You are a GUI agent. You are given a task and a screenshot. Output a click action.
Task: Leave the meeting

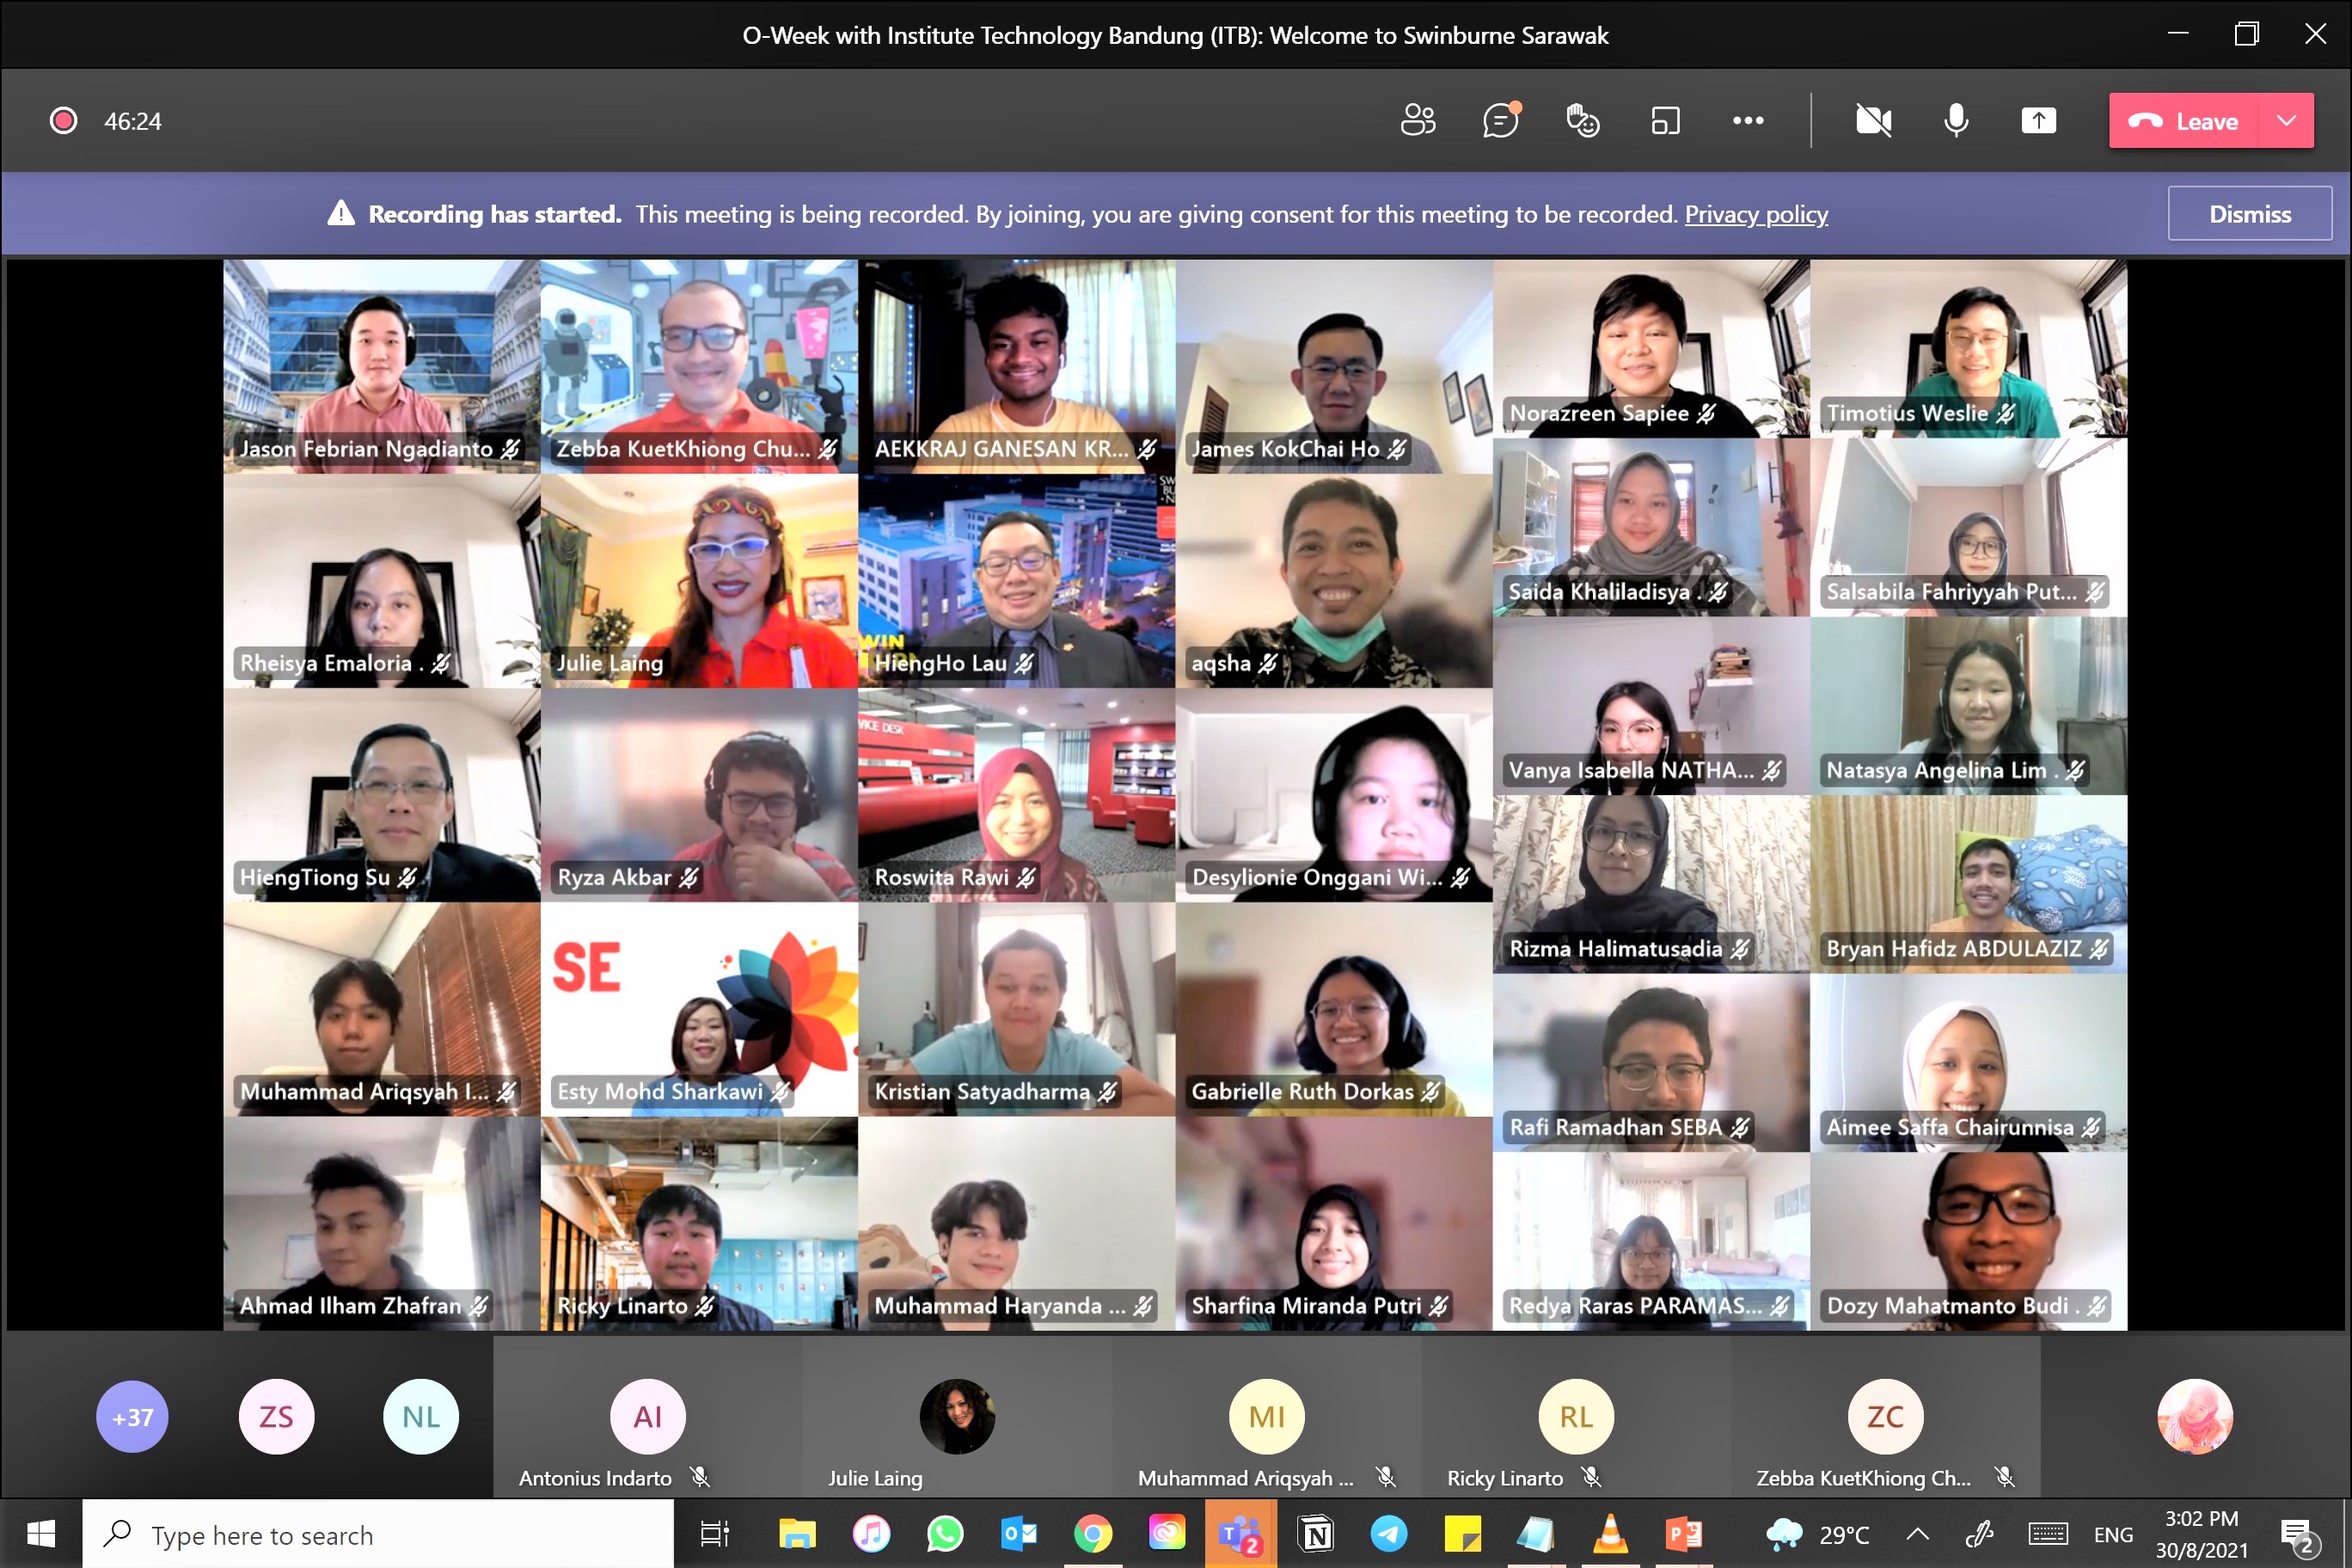pos(2184,121)
